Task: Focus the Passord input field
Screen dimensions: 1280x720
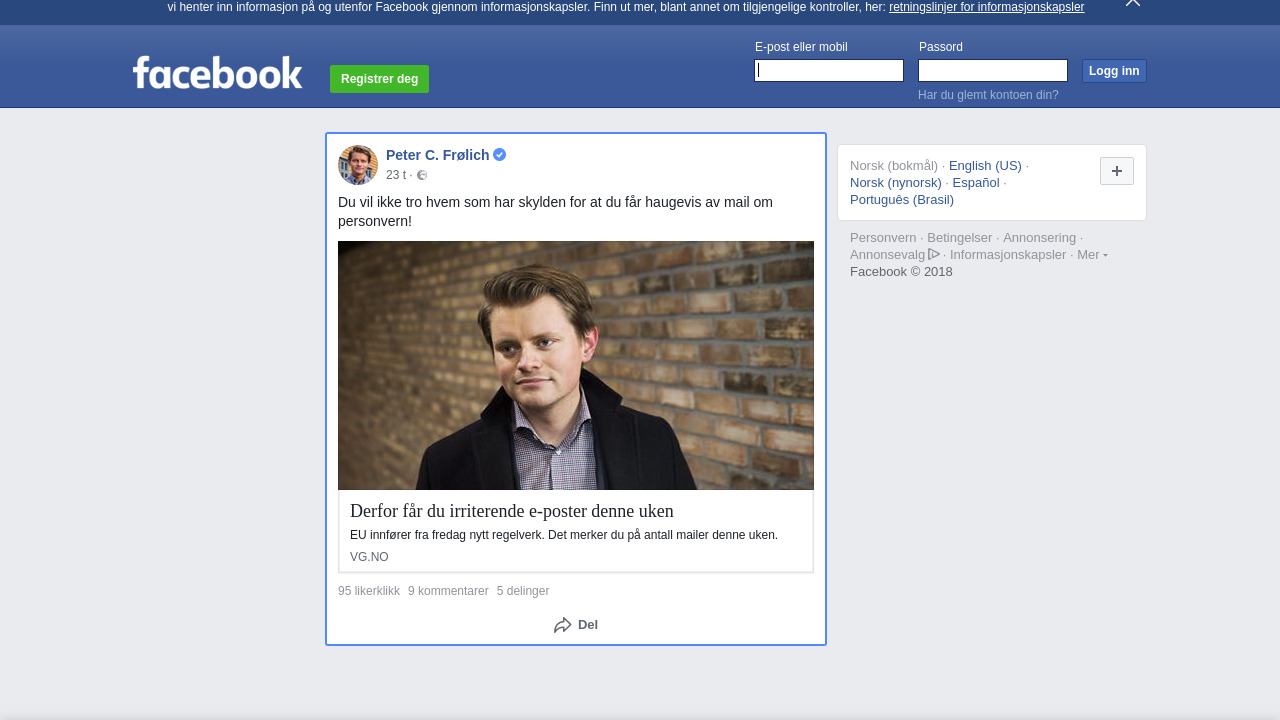Action: [x=993, y=70]
